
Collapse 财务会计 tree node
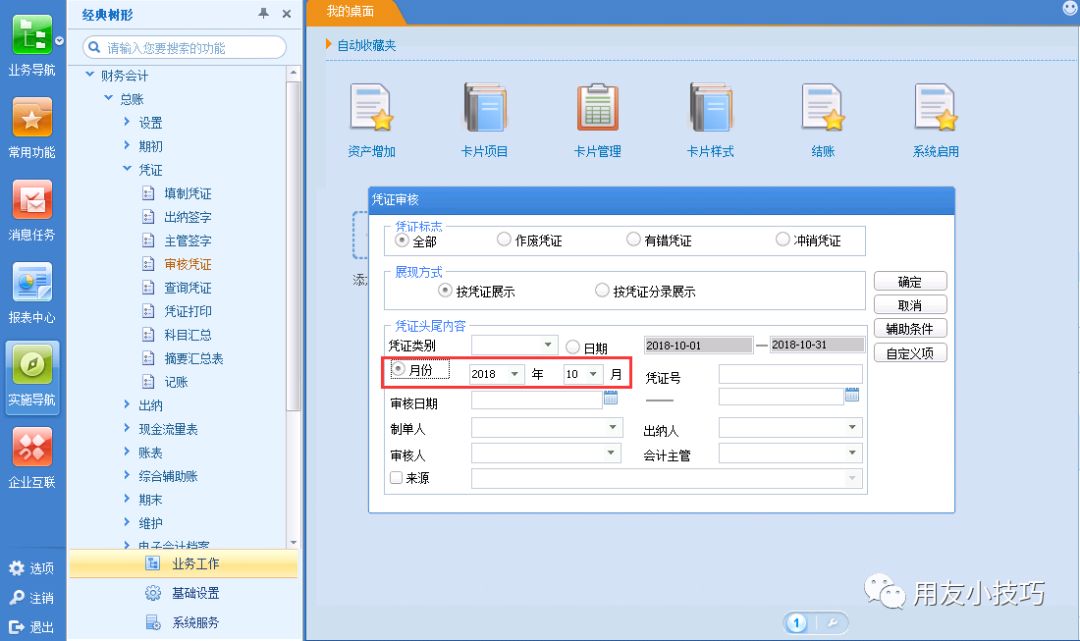click(90, 74)
